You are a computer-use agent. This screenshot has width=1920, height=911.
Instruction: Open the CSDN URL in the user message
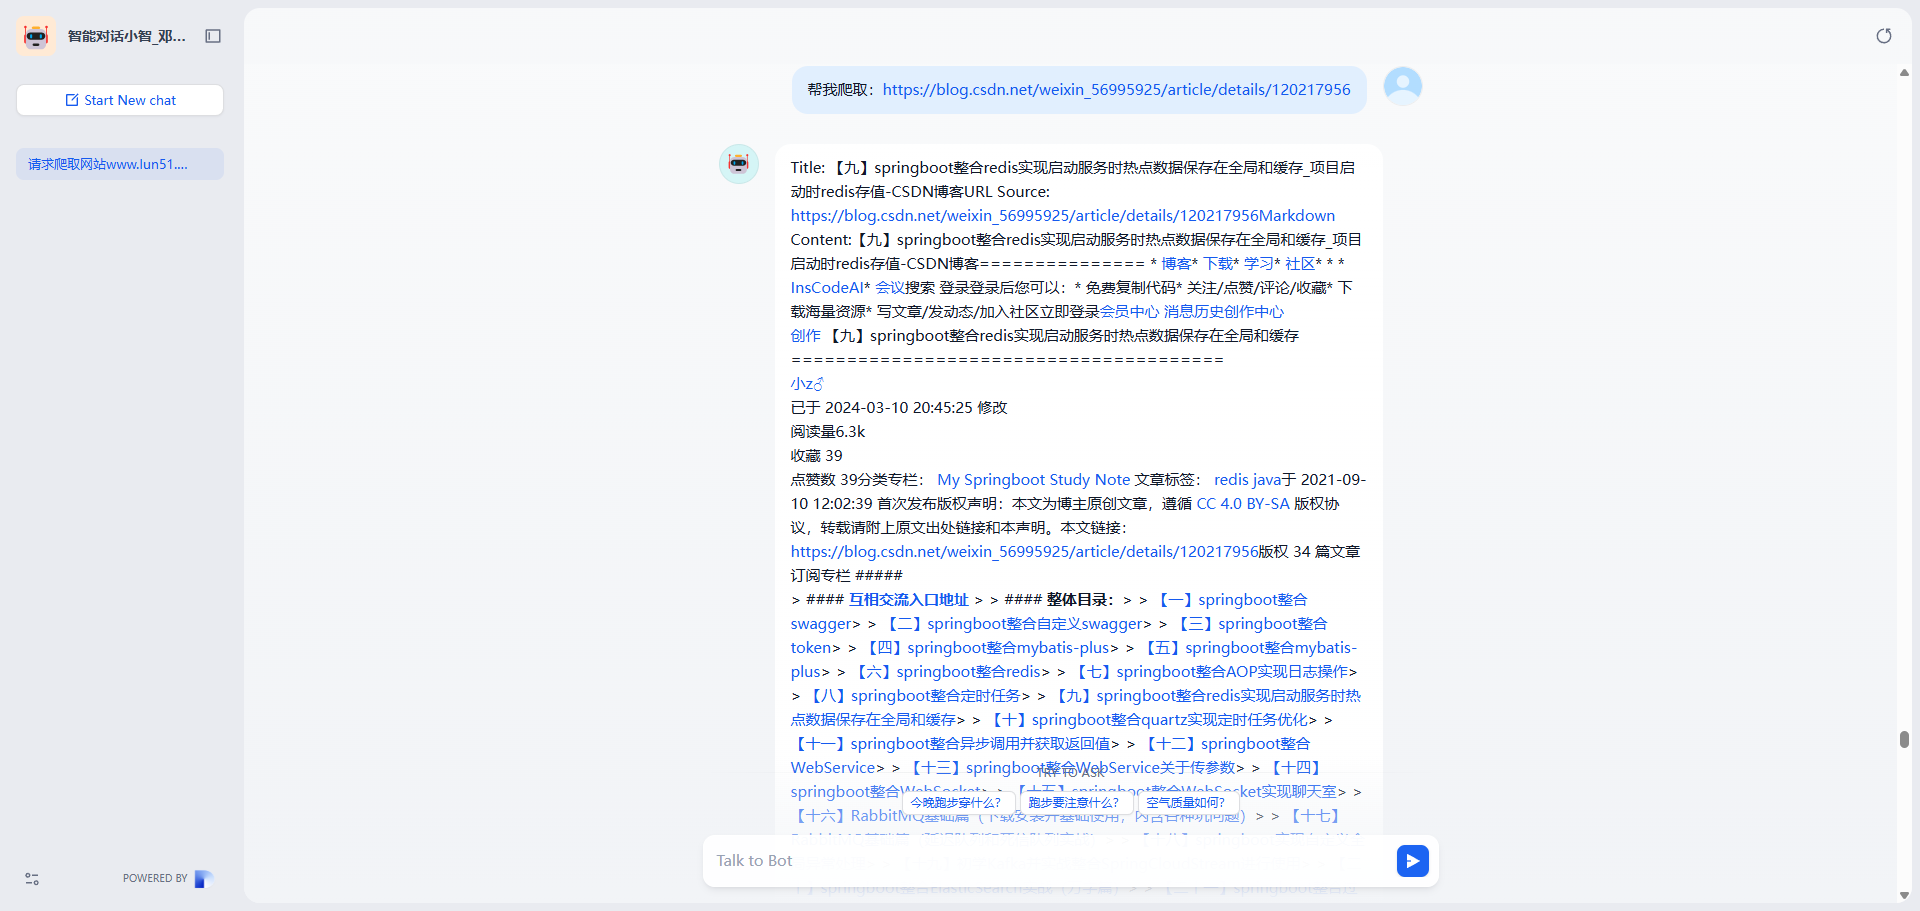tap(1116, 90)
